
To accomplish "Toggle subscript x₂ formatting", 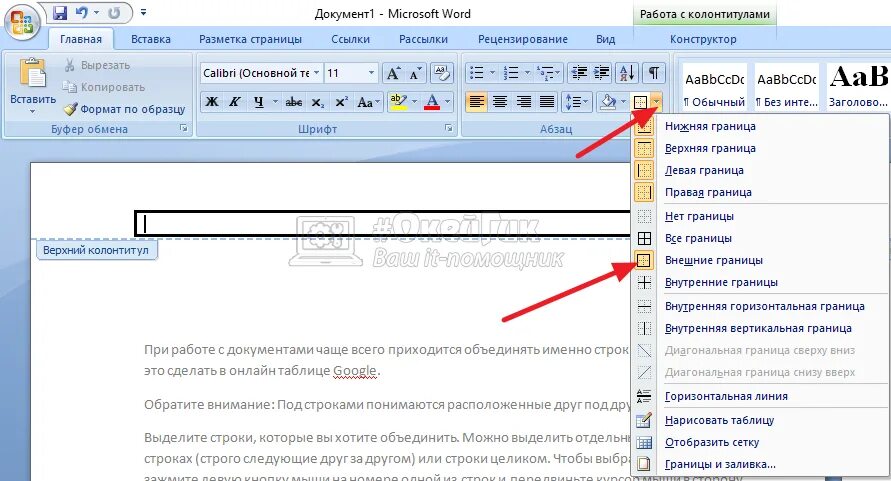I will click(x=318, y=102).
